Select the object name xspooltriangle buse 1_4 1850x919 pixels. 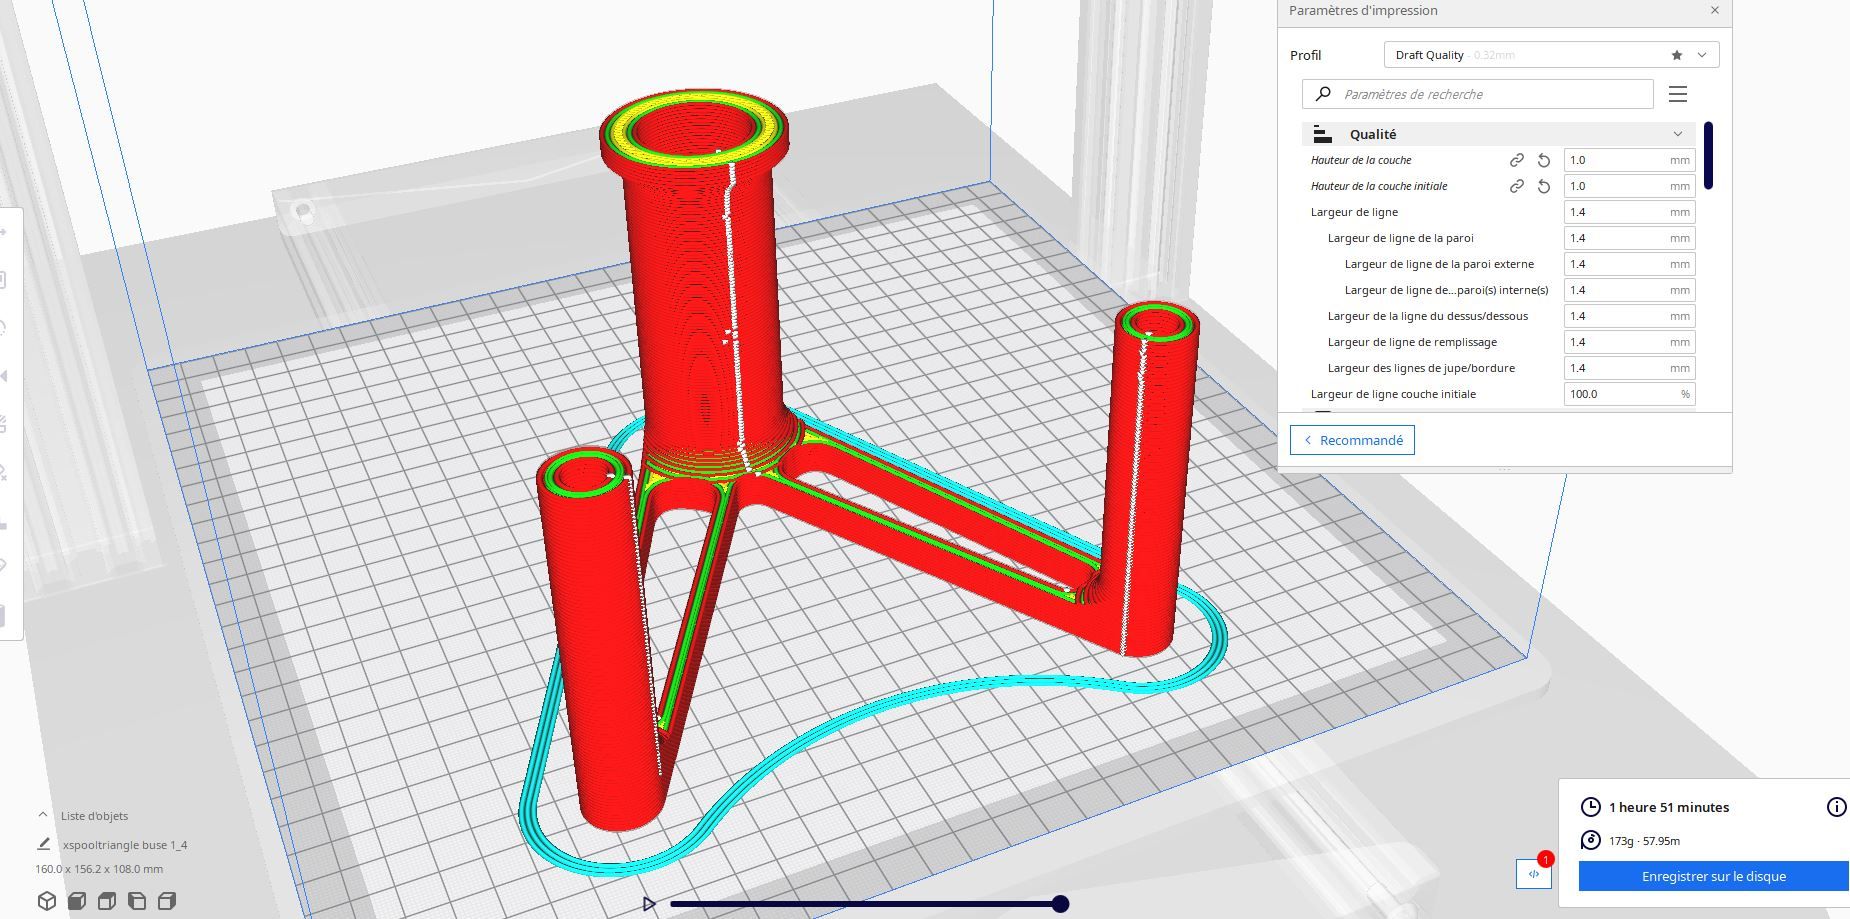click(x=125, y=845)
